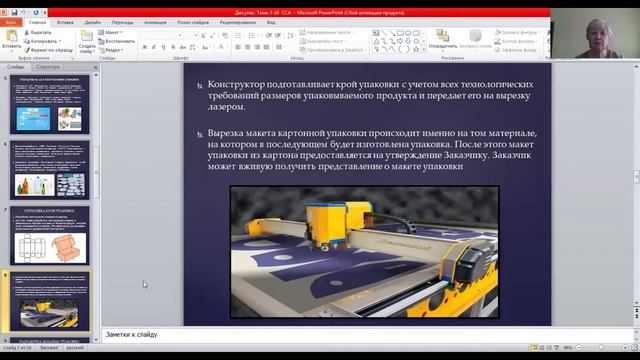
Task: Select slide 7 thumbnail with box template
Action: point(49,236)
